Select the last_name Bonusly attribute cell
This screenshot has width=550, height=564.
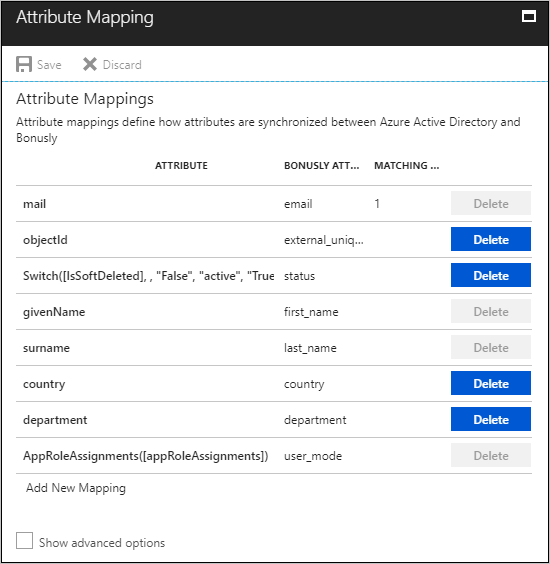click(310, 348)
